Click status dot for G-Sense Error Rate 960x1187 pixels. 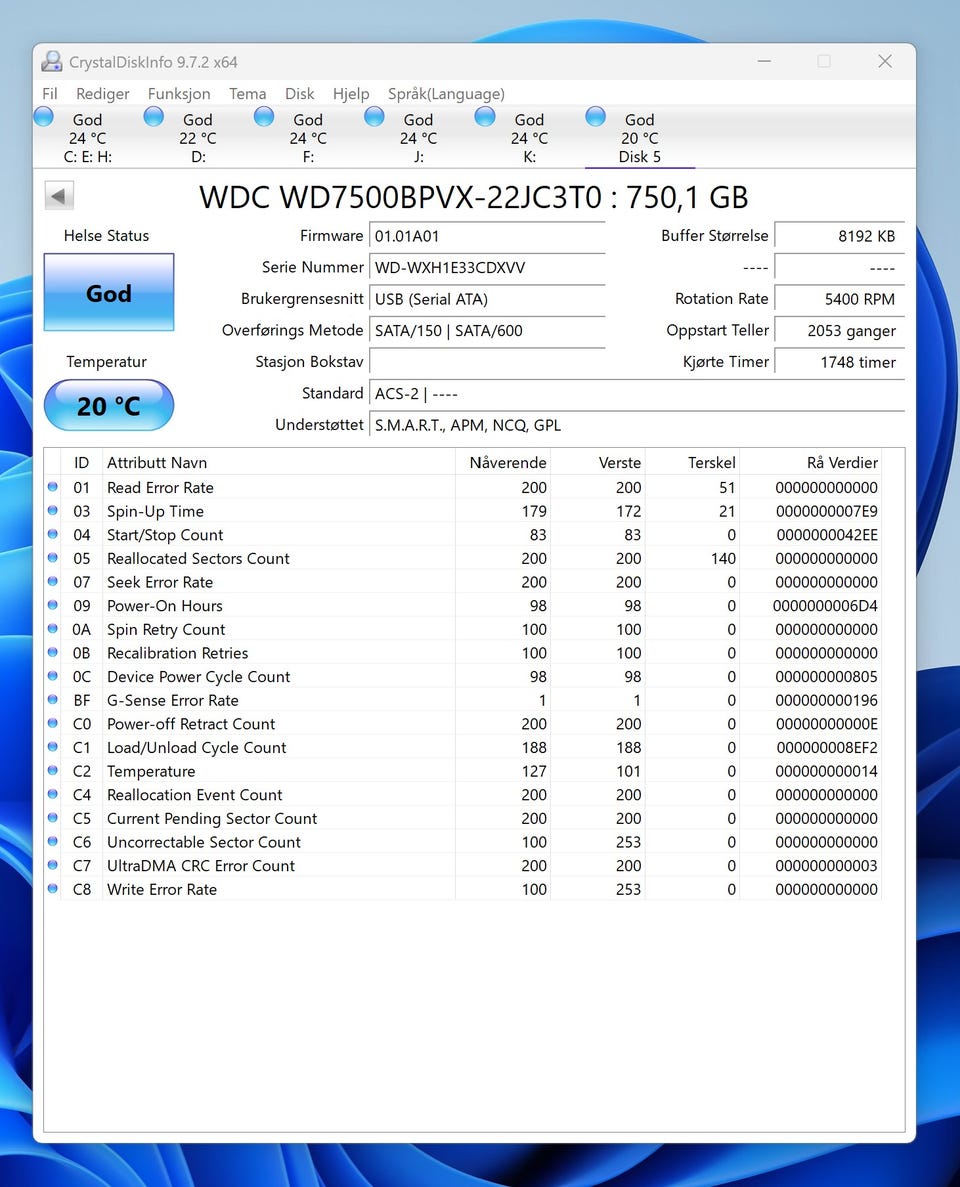pyautogui.click(x=53, y=699)
